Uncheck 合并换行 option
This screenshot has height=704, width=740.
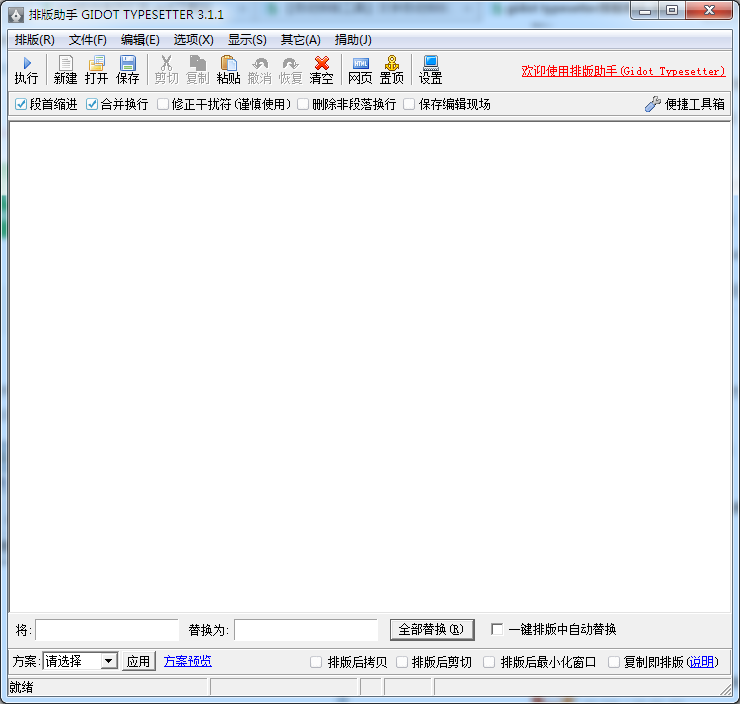92,104
